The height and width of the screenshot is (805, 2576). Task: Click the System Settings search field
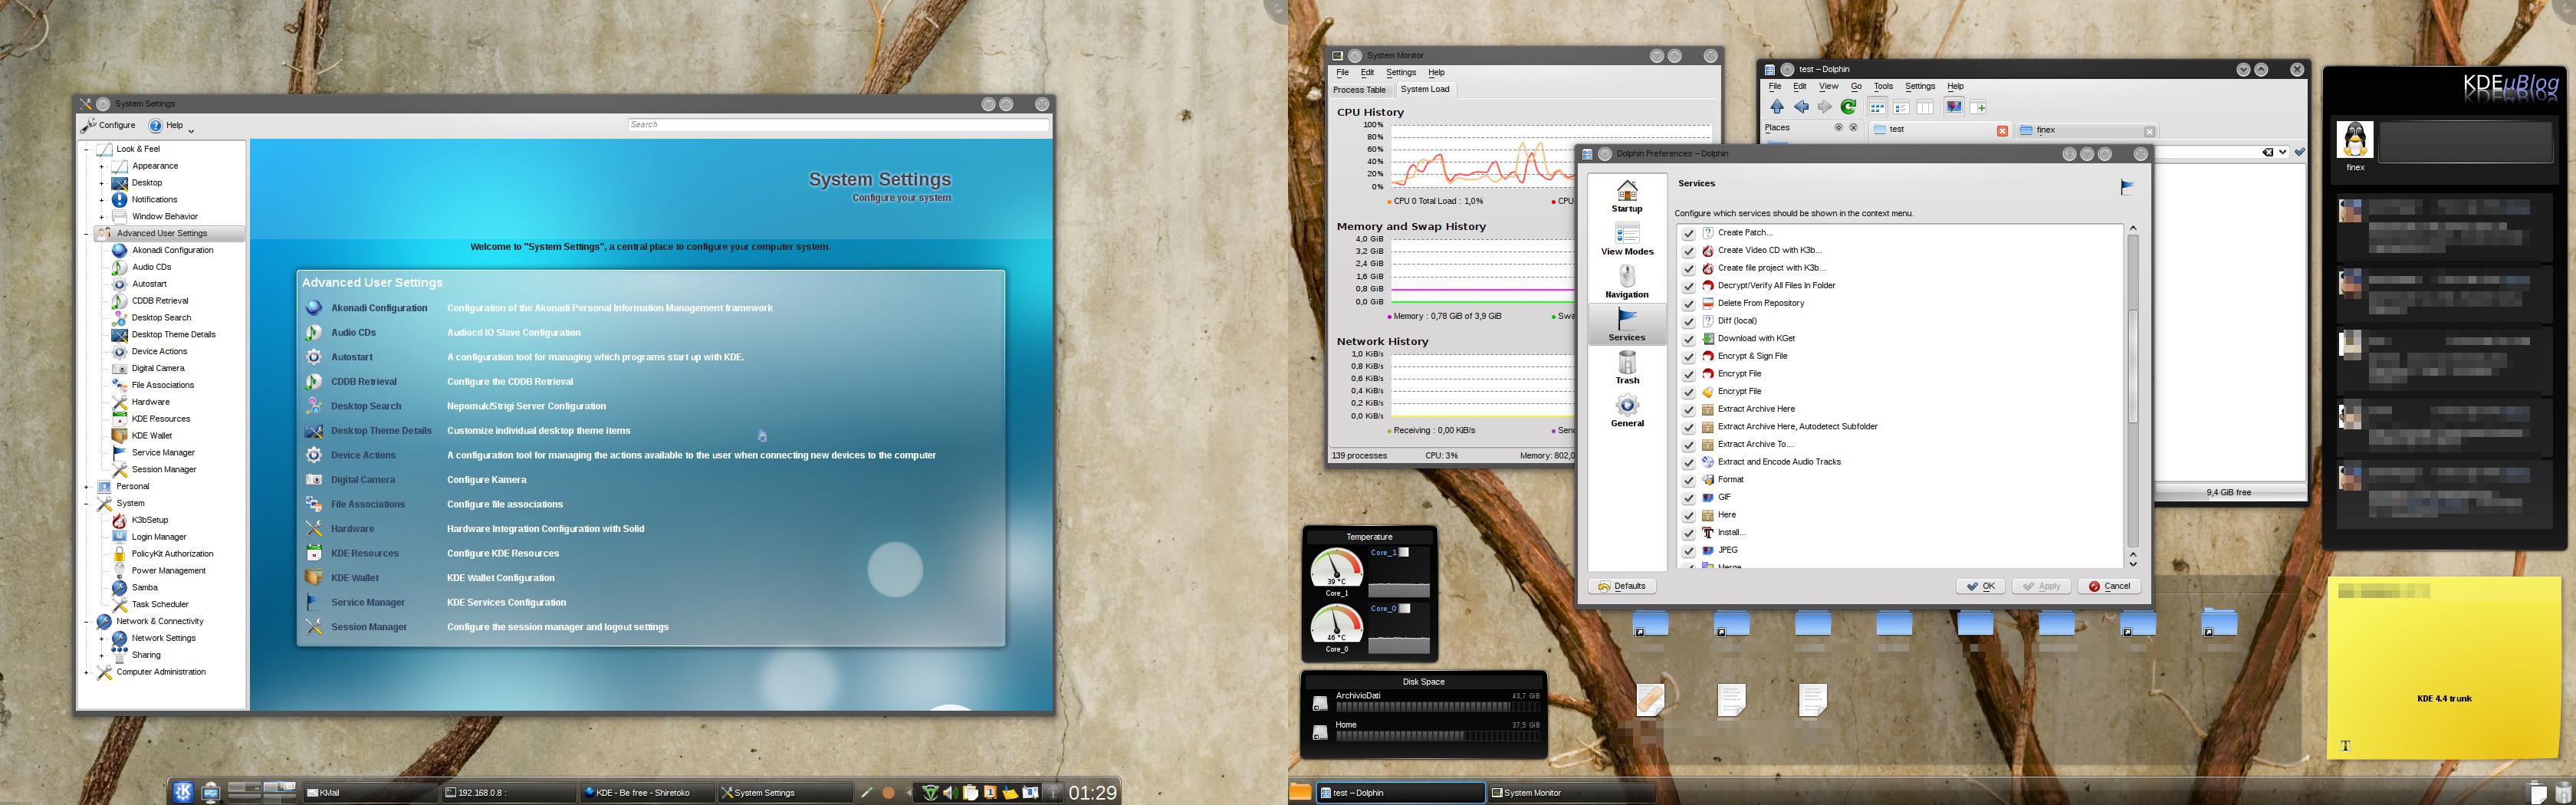838,125
